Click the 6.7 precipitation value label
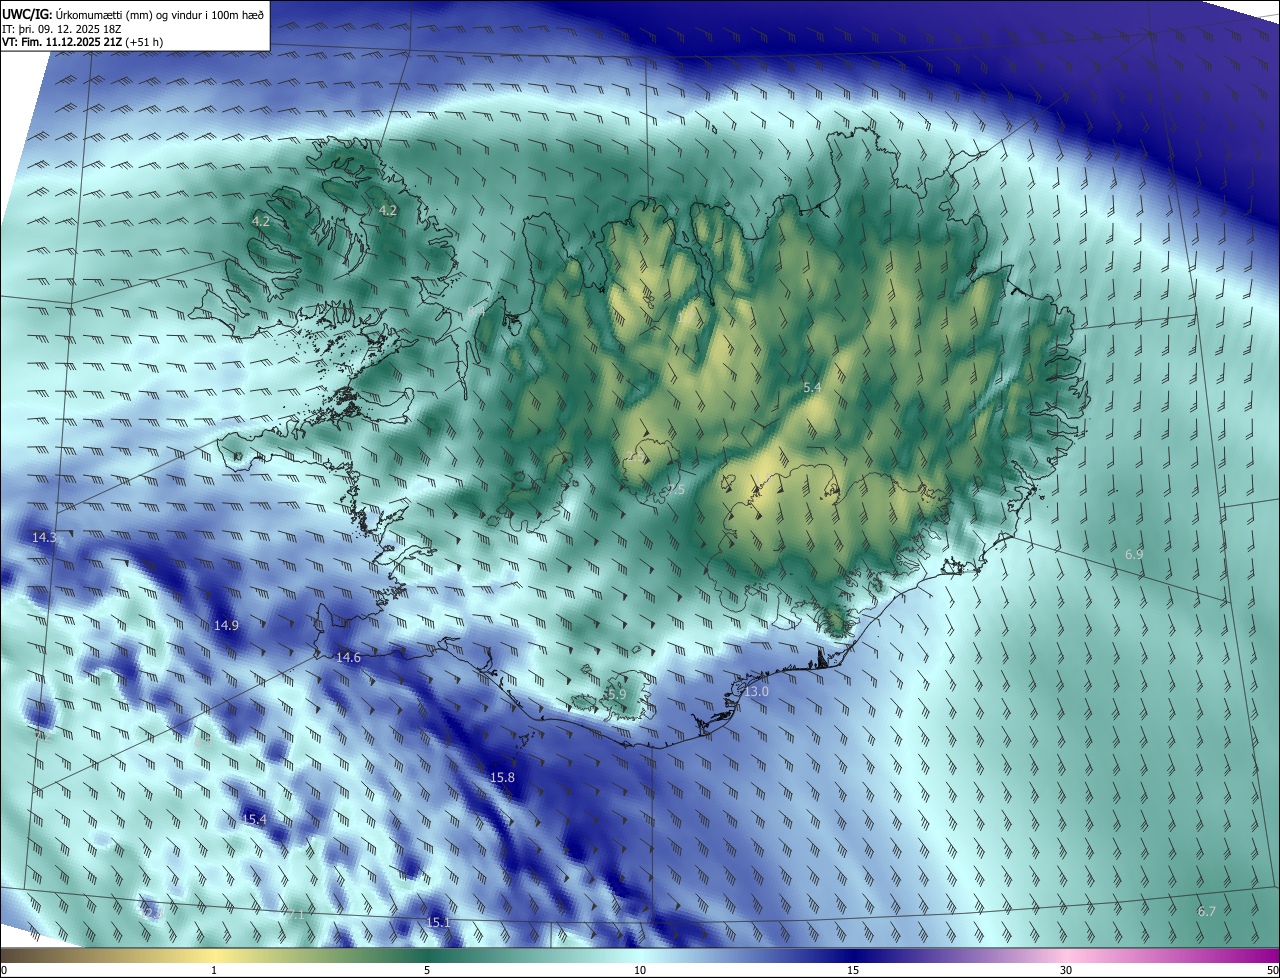Viewport: 1280px width, 978px height. coord(1207,911)
